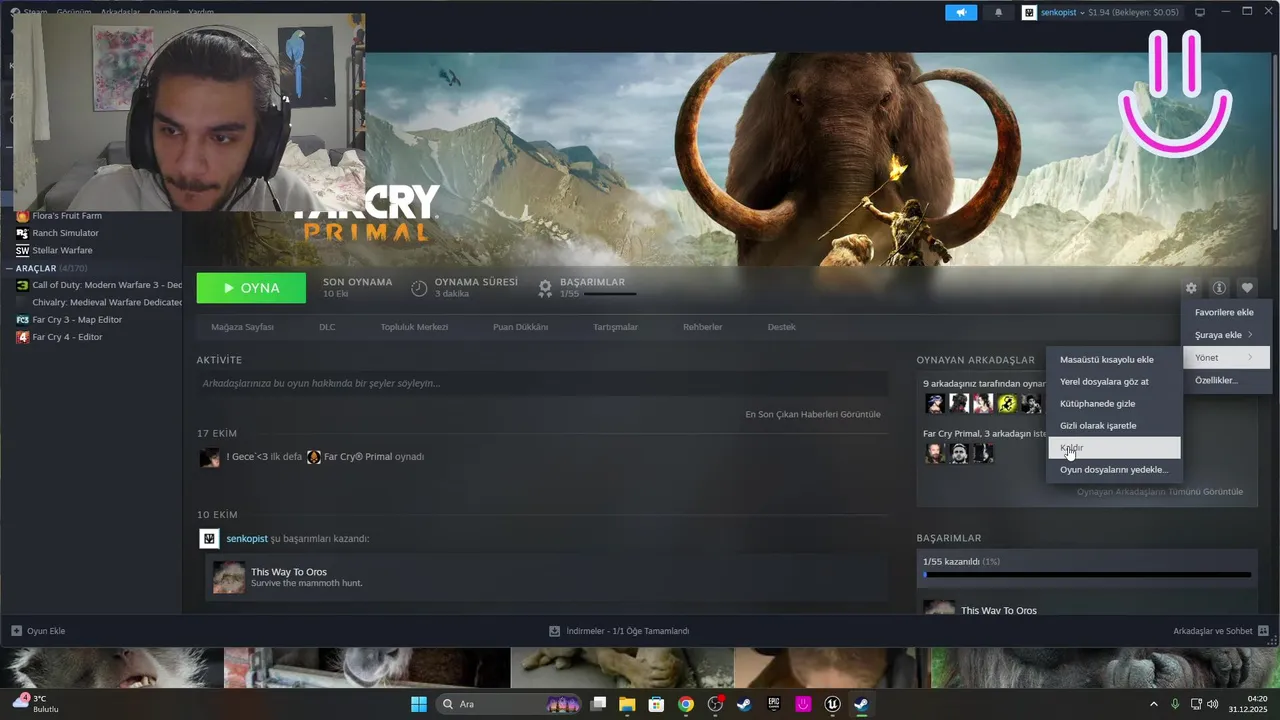Open the Destek tab

tap(781, 327)
